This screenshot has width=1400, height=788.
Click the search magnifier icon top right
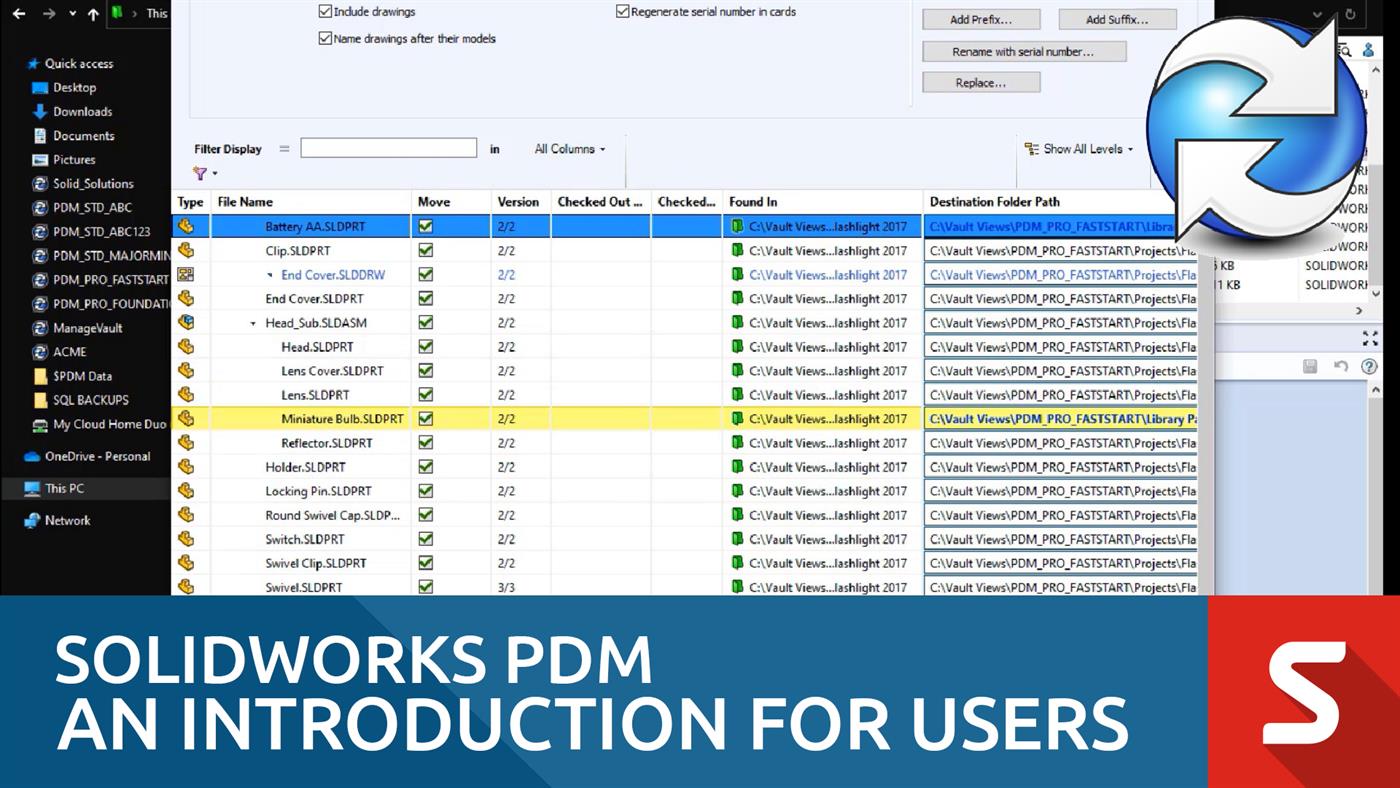(x=1345, y=48)
